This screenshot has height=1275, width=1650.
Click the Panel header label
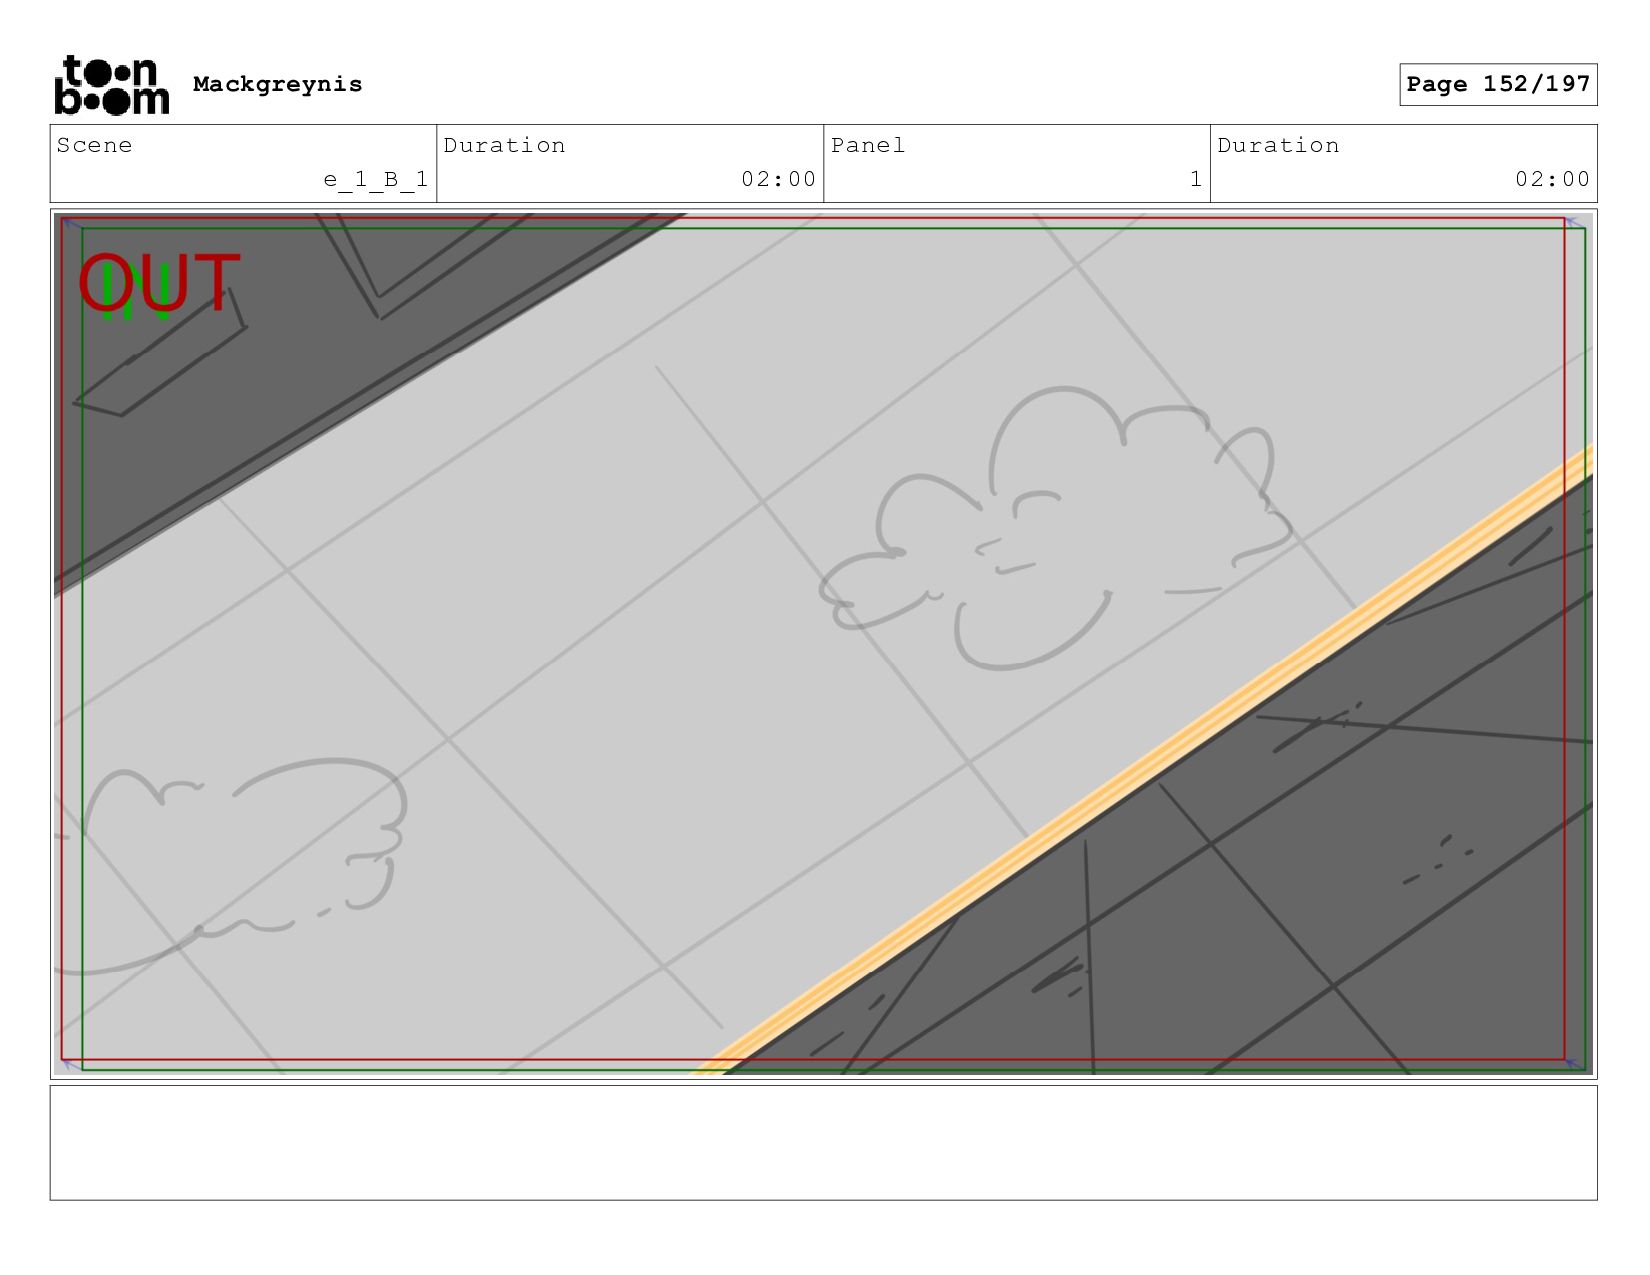click(x=868, y=145)
